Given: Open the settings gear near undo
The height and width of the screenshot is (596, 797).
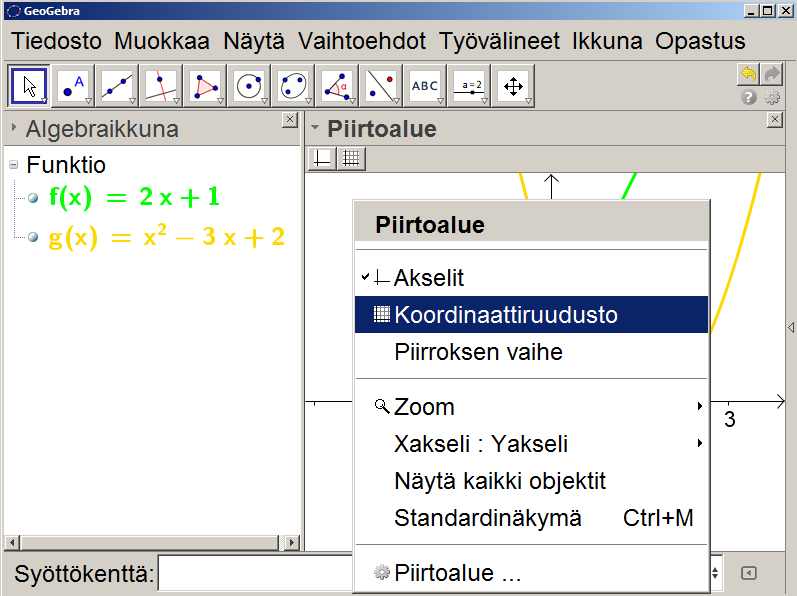Looking at the screenshot, I should click(x=772, y=97).
